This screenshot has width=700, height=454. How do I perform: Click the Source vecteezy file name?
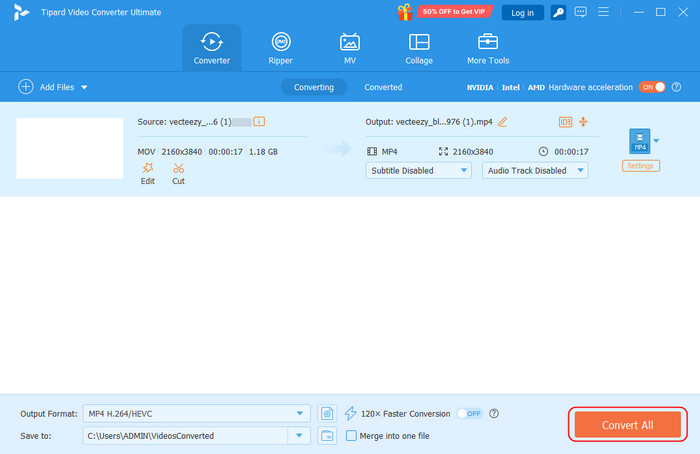coord(200,122)
